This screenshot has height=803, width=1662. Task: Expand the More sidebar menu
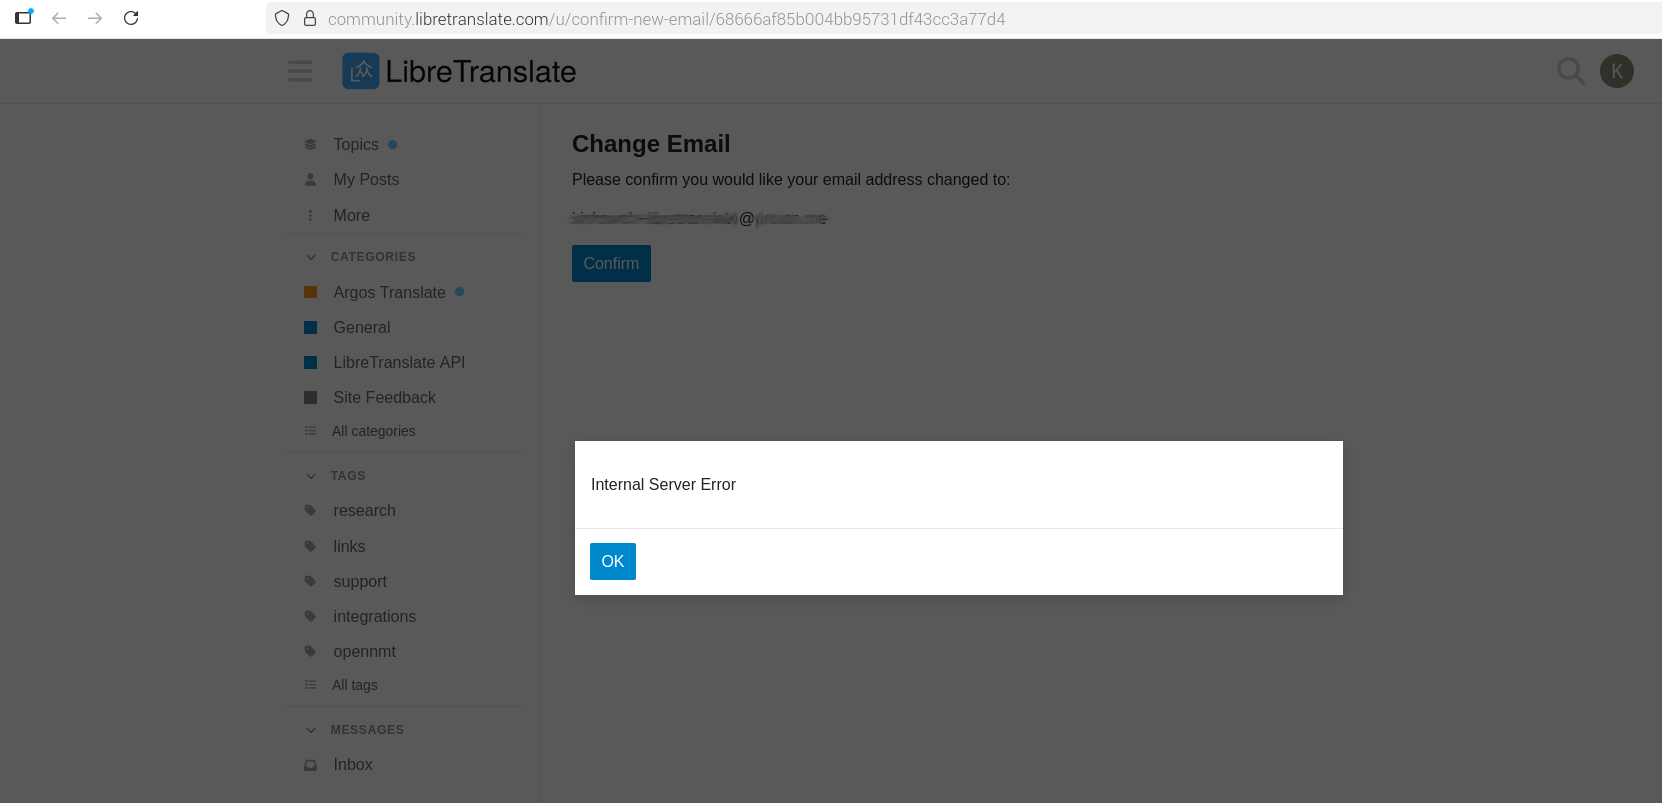350,215
